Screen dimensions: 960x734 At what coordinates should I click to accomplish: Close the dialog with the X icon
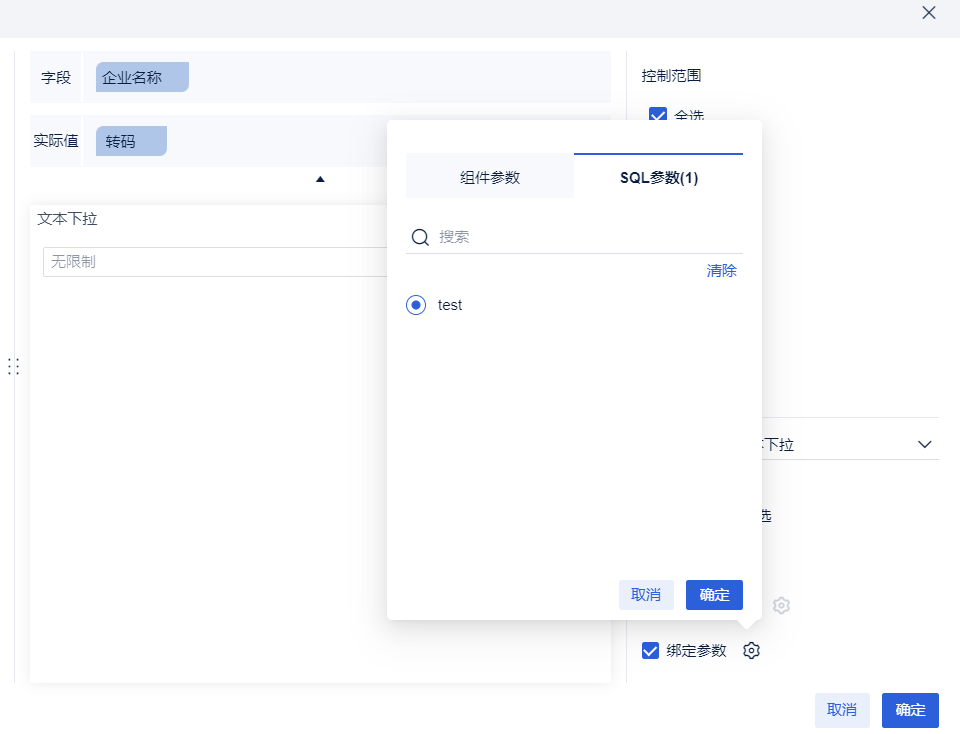pyautogui.click(x=929, y=13)
